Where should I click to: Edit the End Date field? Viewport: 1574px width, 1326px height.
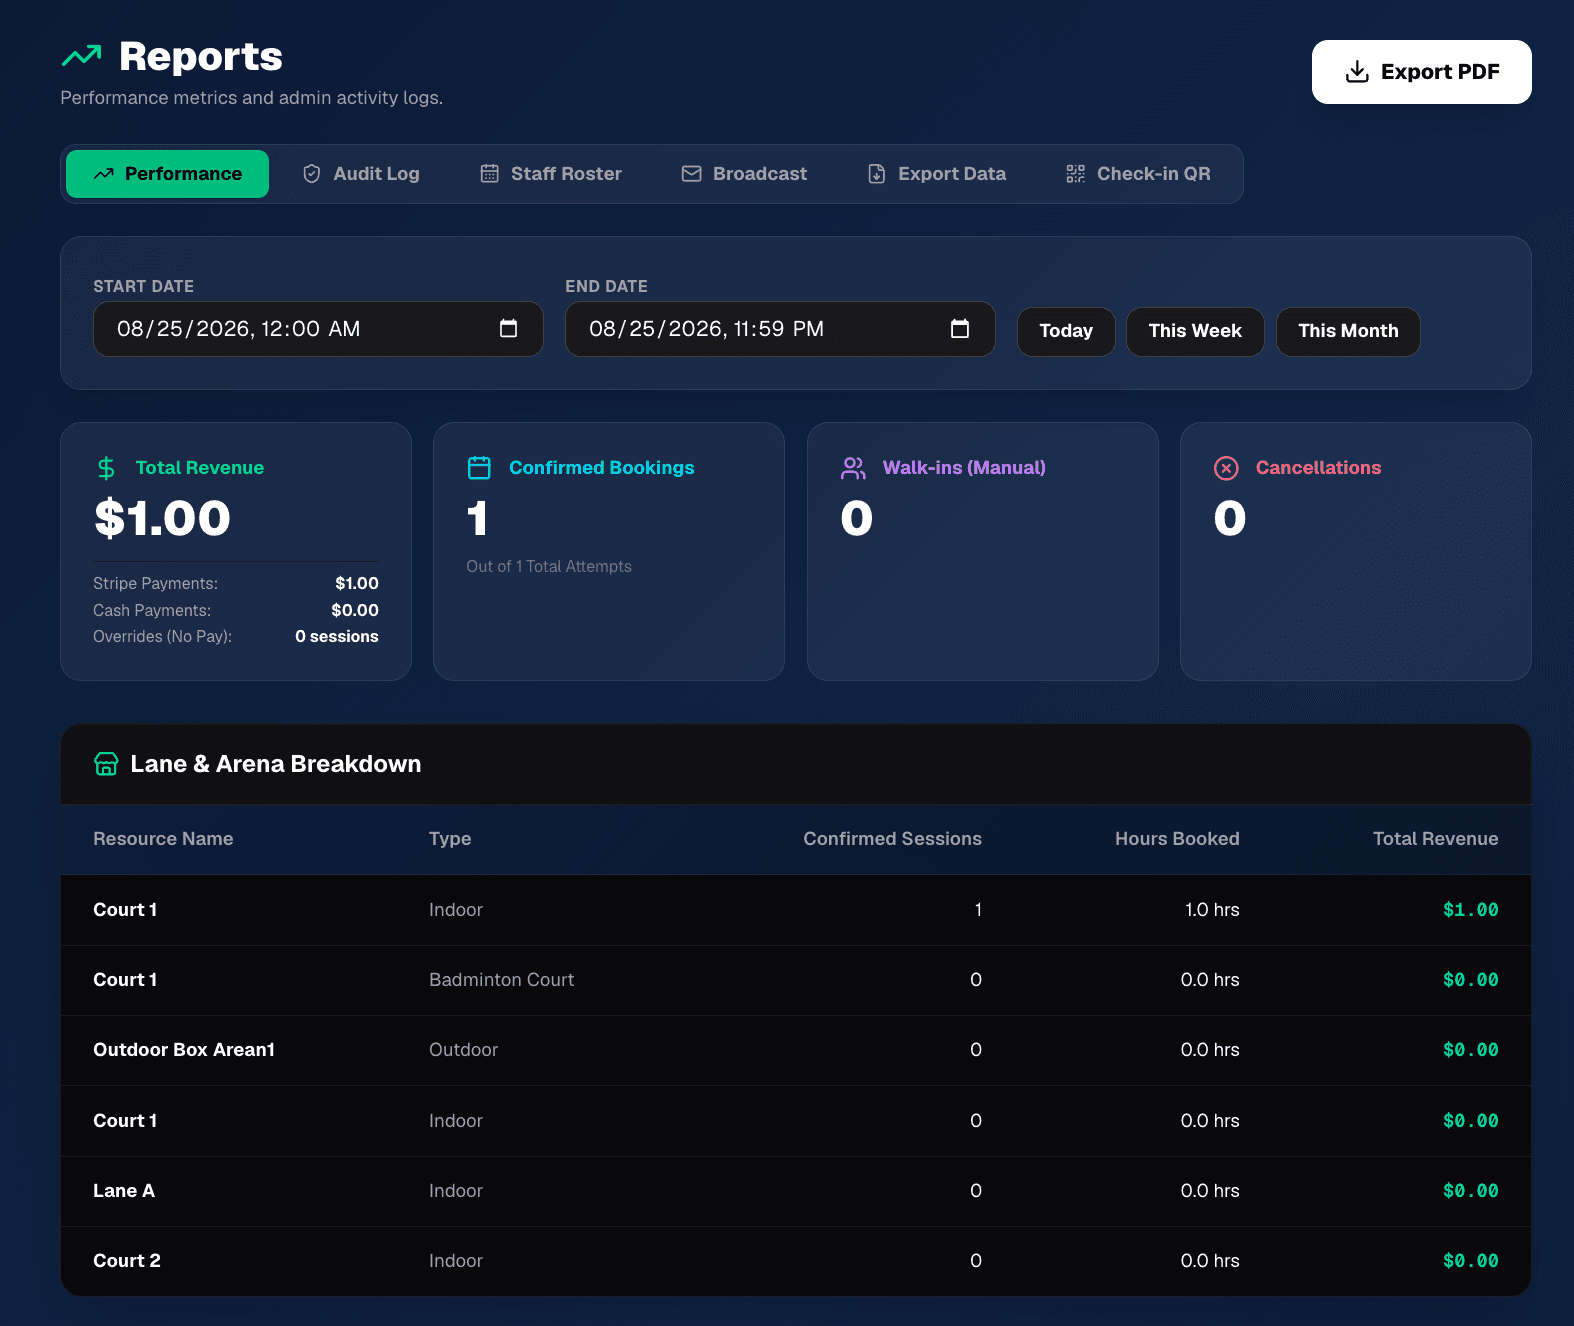[780, 329]
